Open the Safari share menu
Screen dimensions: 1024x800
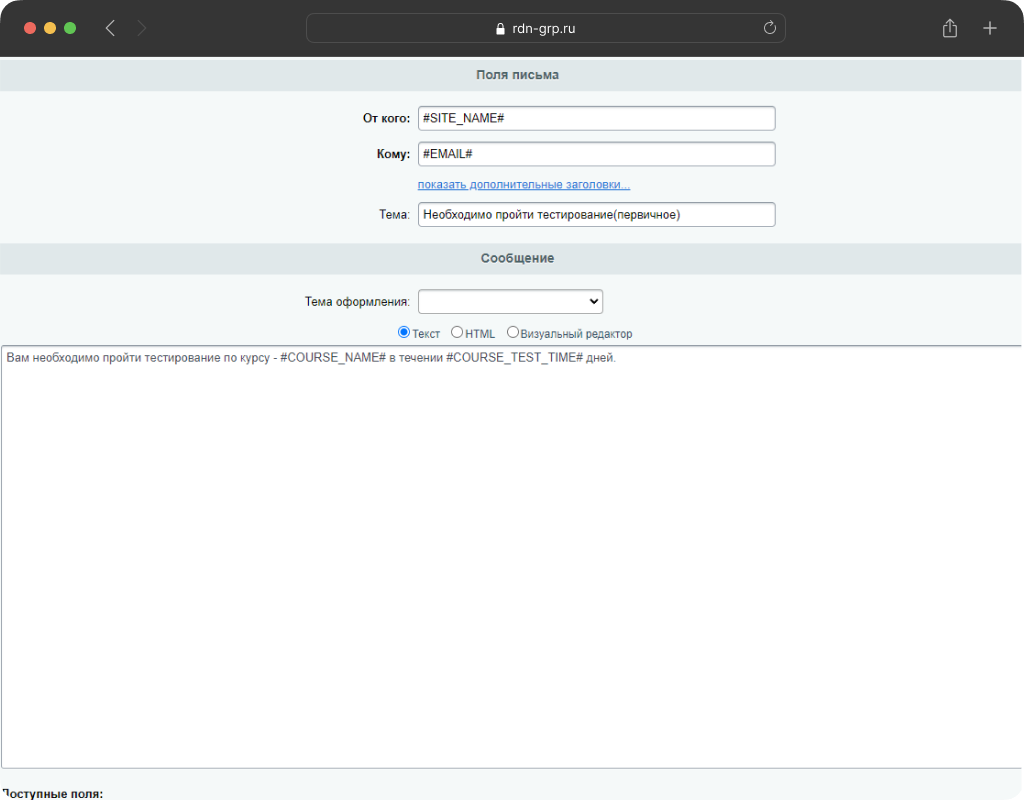coord(949,28)
